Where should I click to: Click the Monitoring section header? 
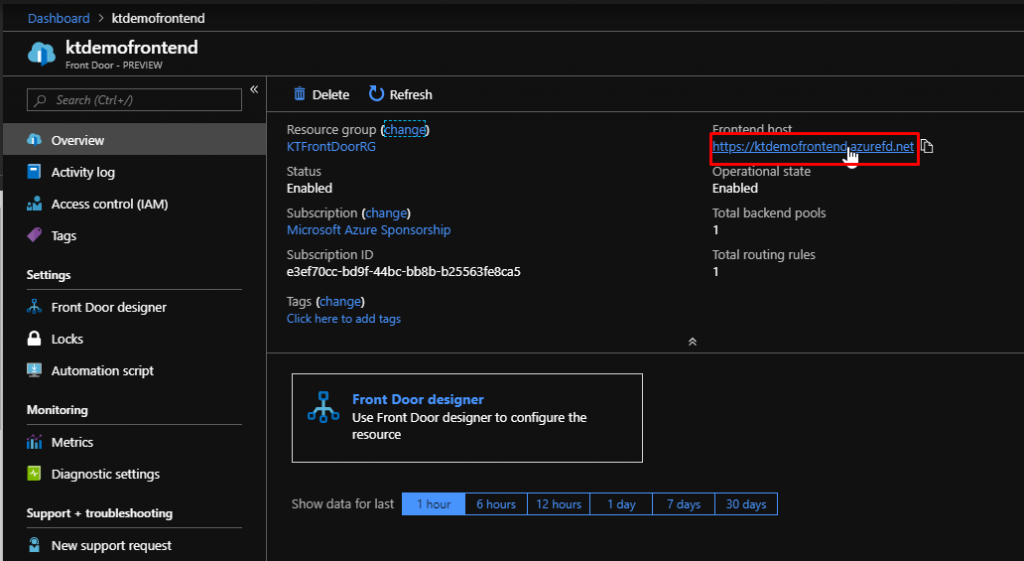tap(57, 410)
